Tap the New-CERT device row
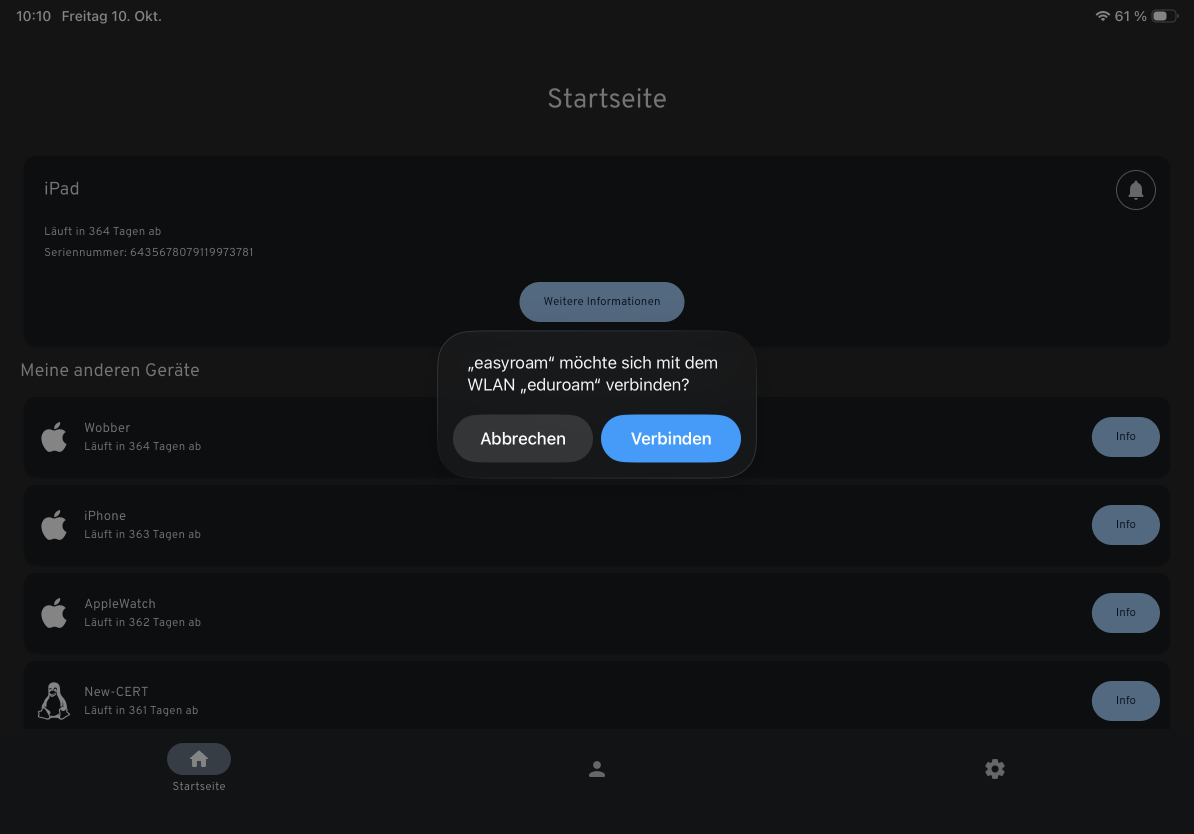Image resolution: width=1194 pixels, height=834 pixels. point(596,695)
